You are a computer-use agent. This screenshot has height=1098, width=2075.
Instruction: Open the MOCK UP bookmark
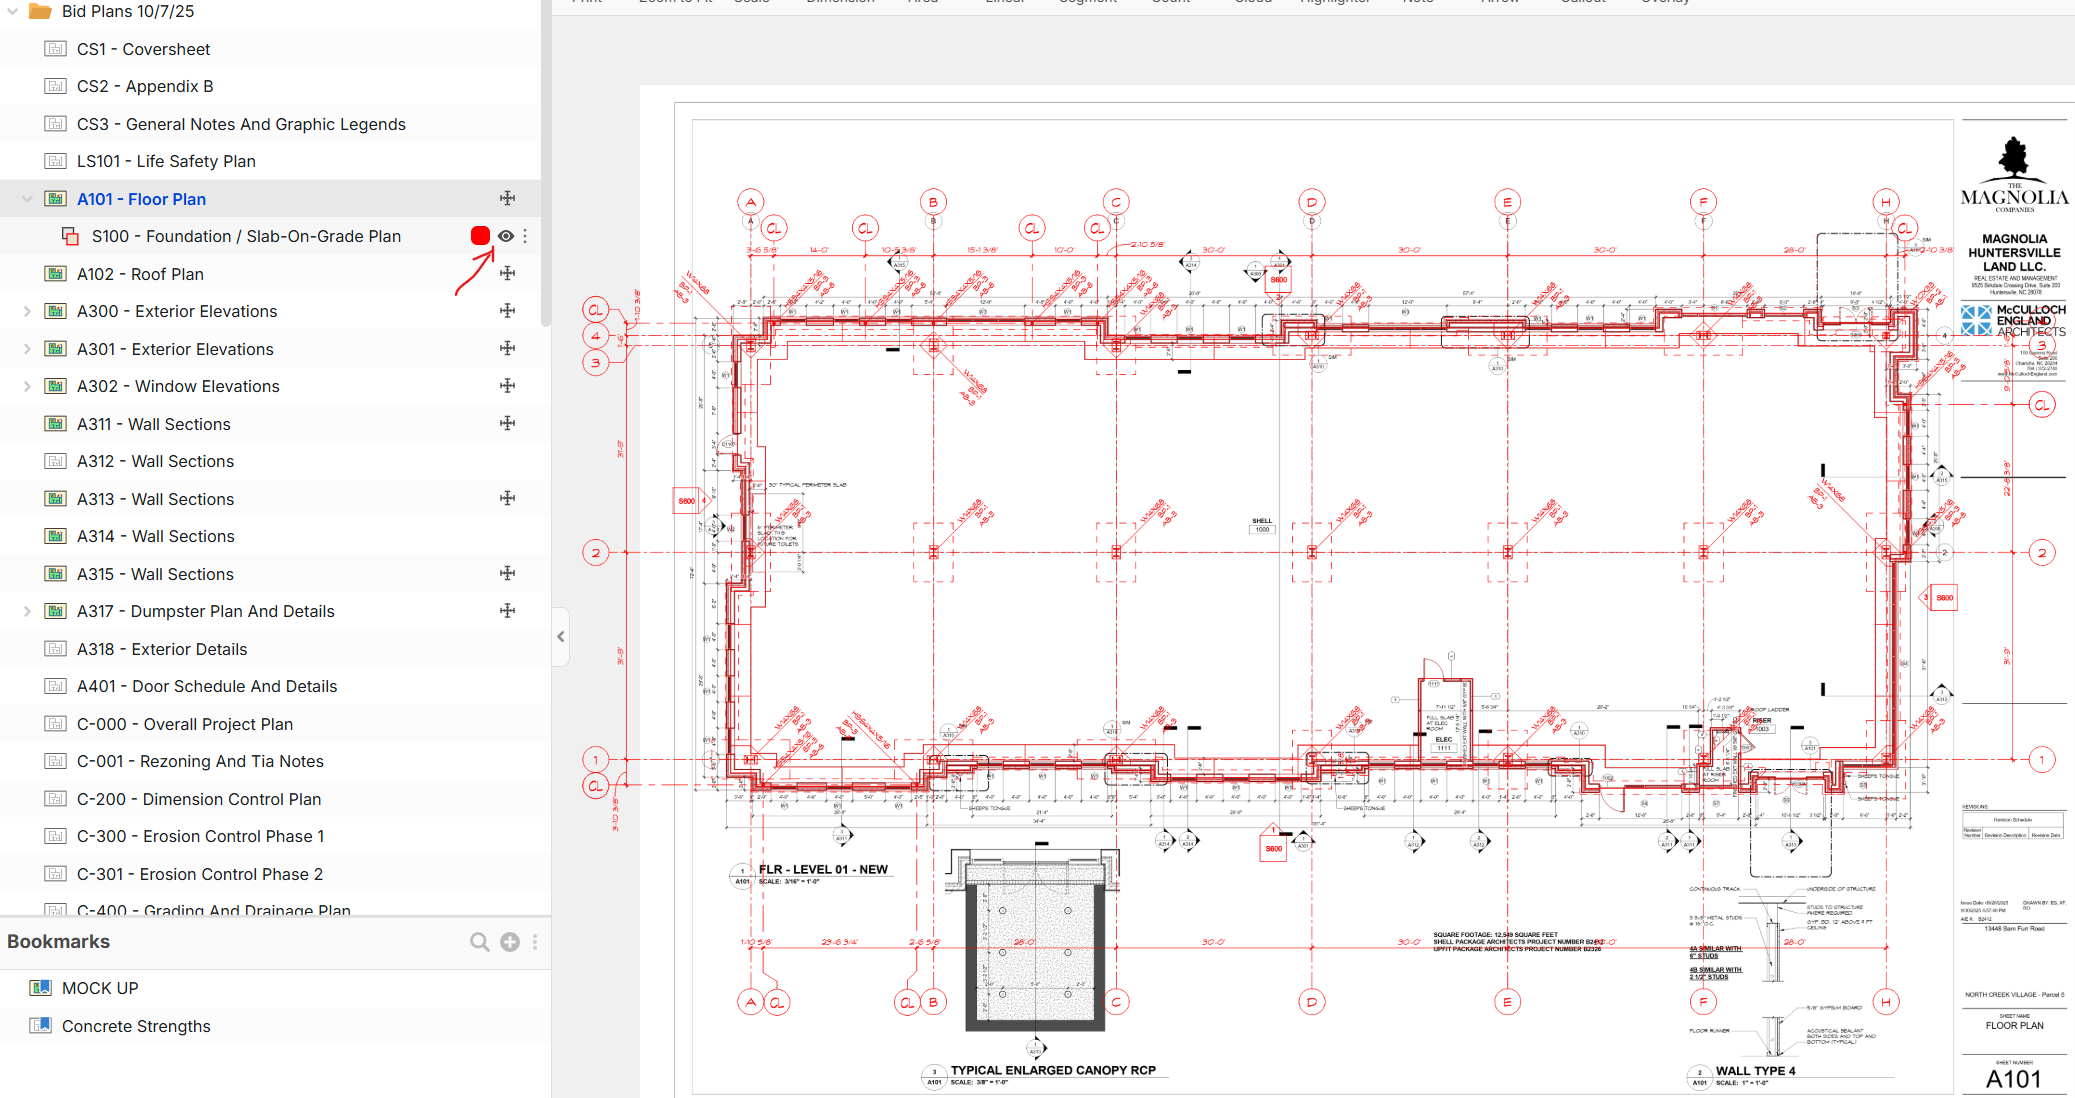100,988
